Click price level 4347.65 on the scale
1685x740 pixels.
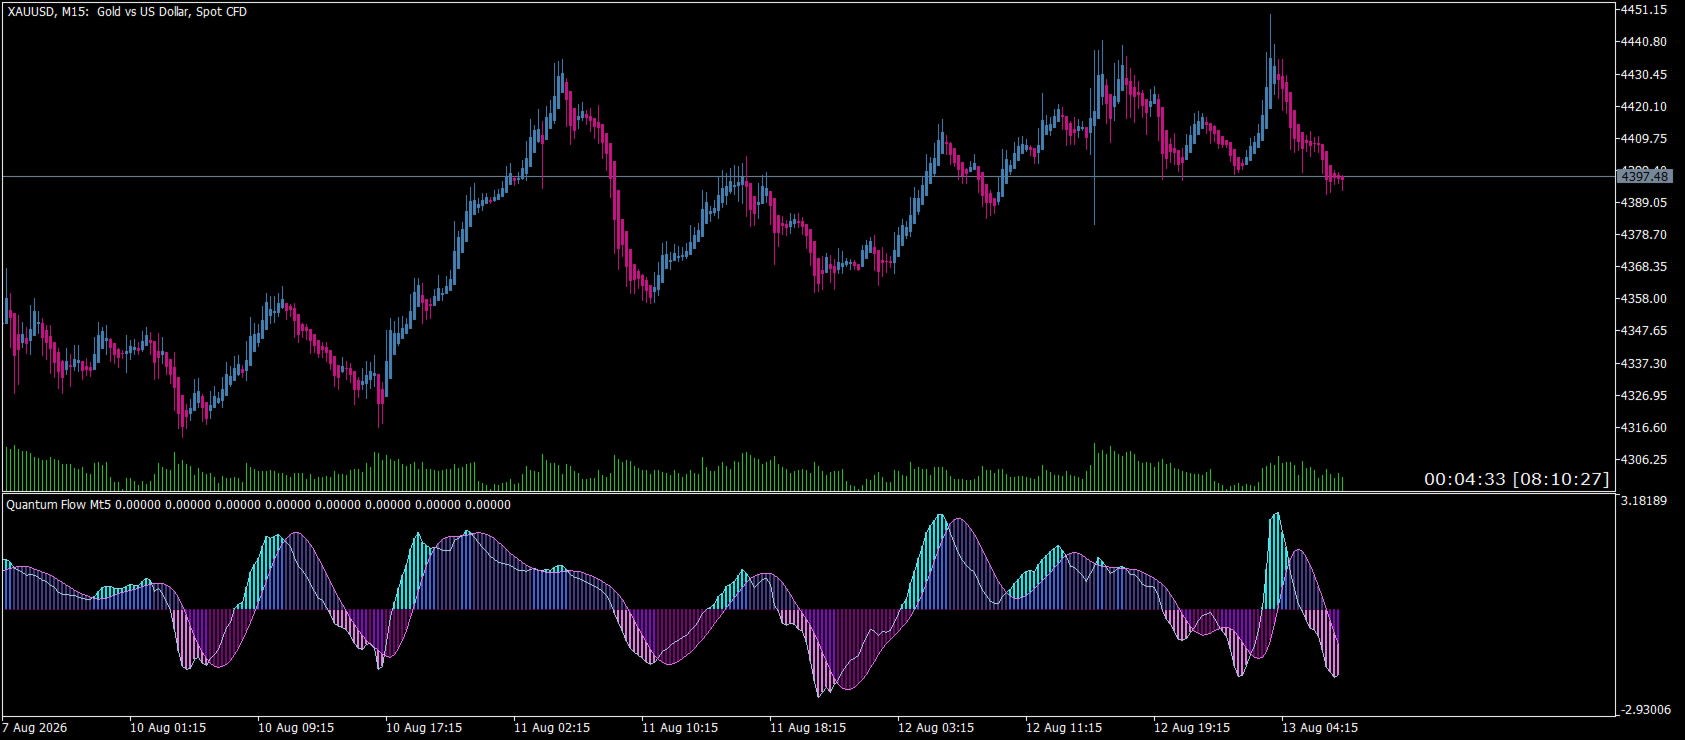1644,331
